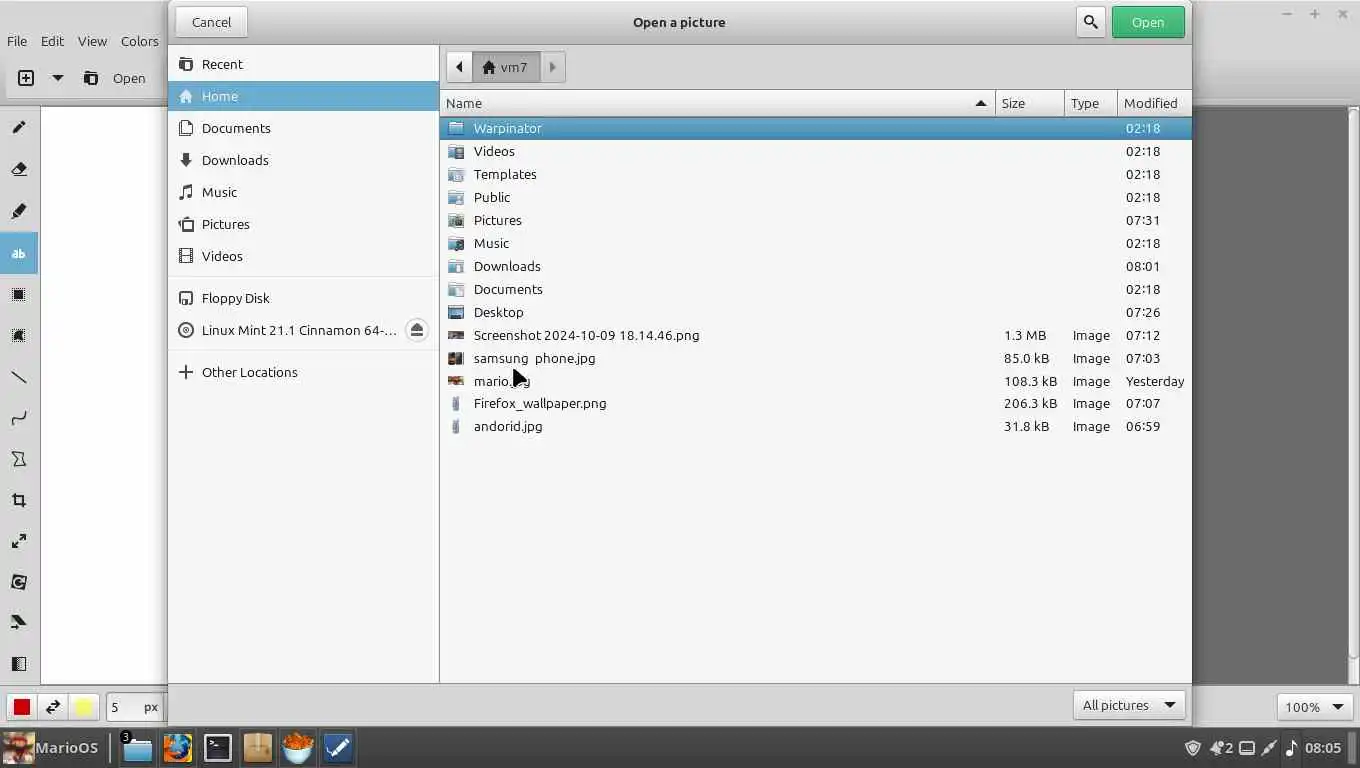
Task: Select the file andorid.jpg
Action: pos(816,426)
